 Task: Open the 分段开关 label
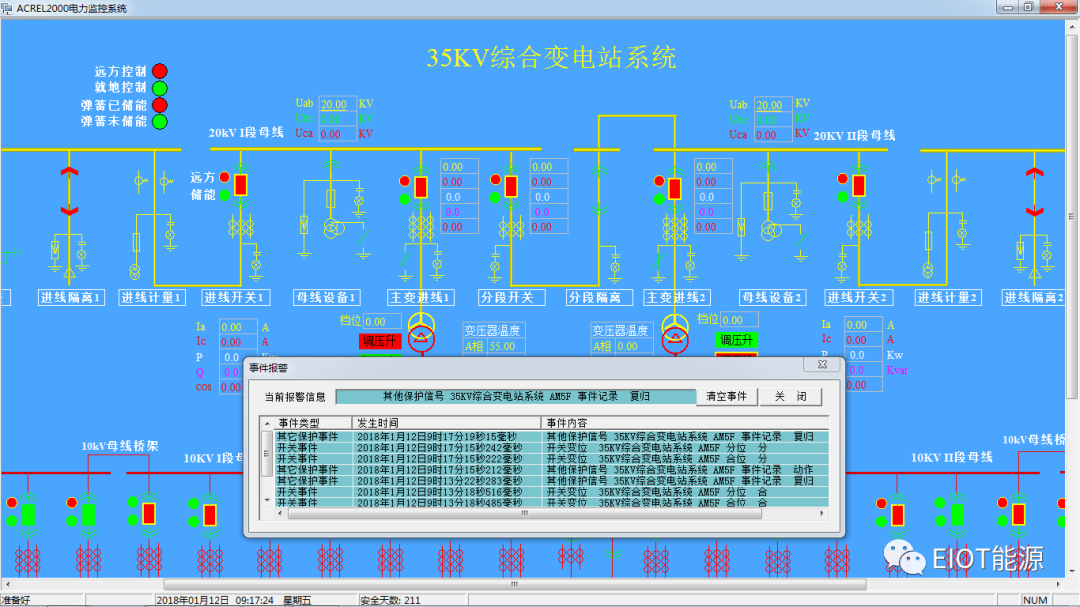click(511, 298)
